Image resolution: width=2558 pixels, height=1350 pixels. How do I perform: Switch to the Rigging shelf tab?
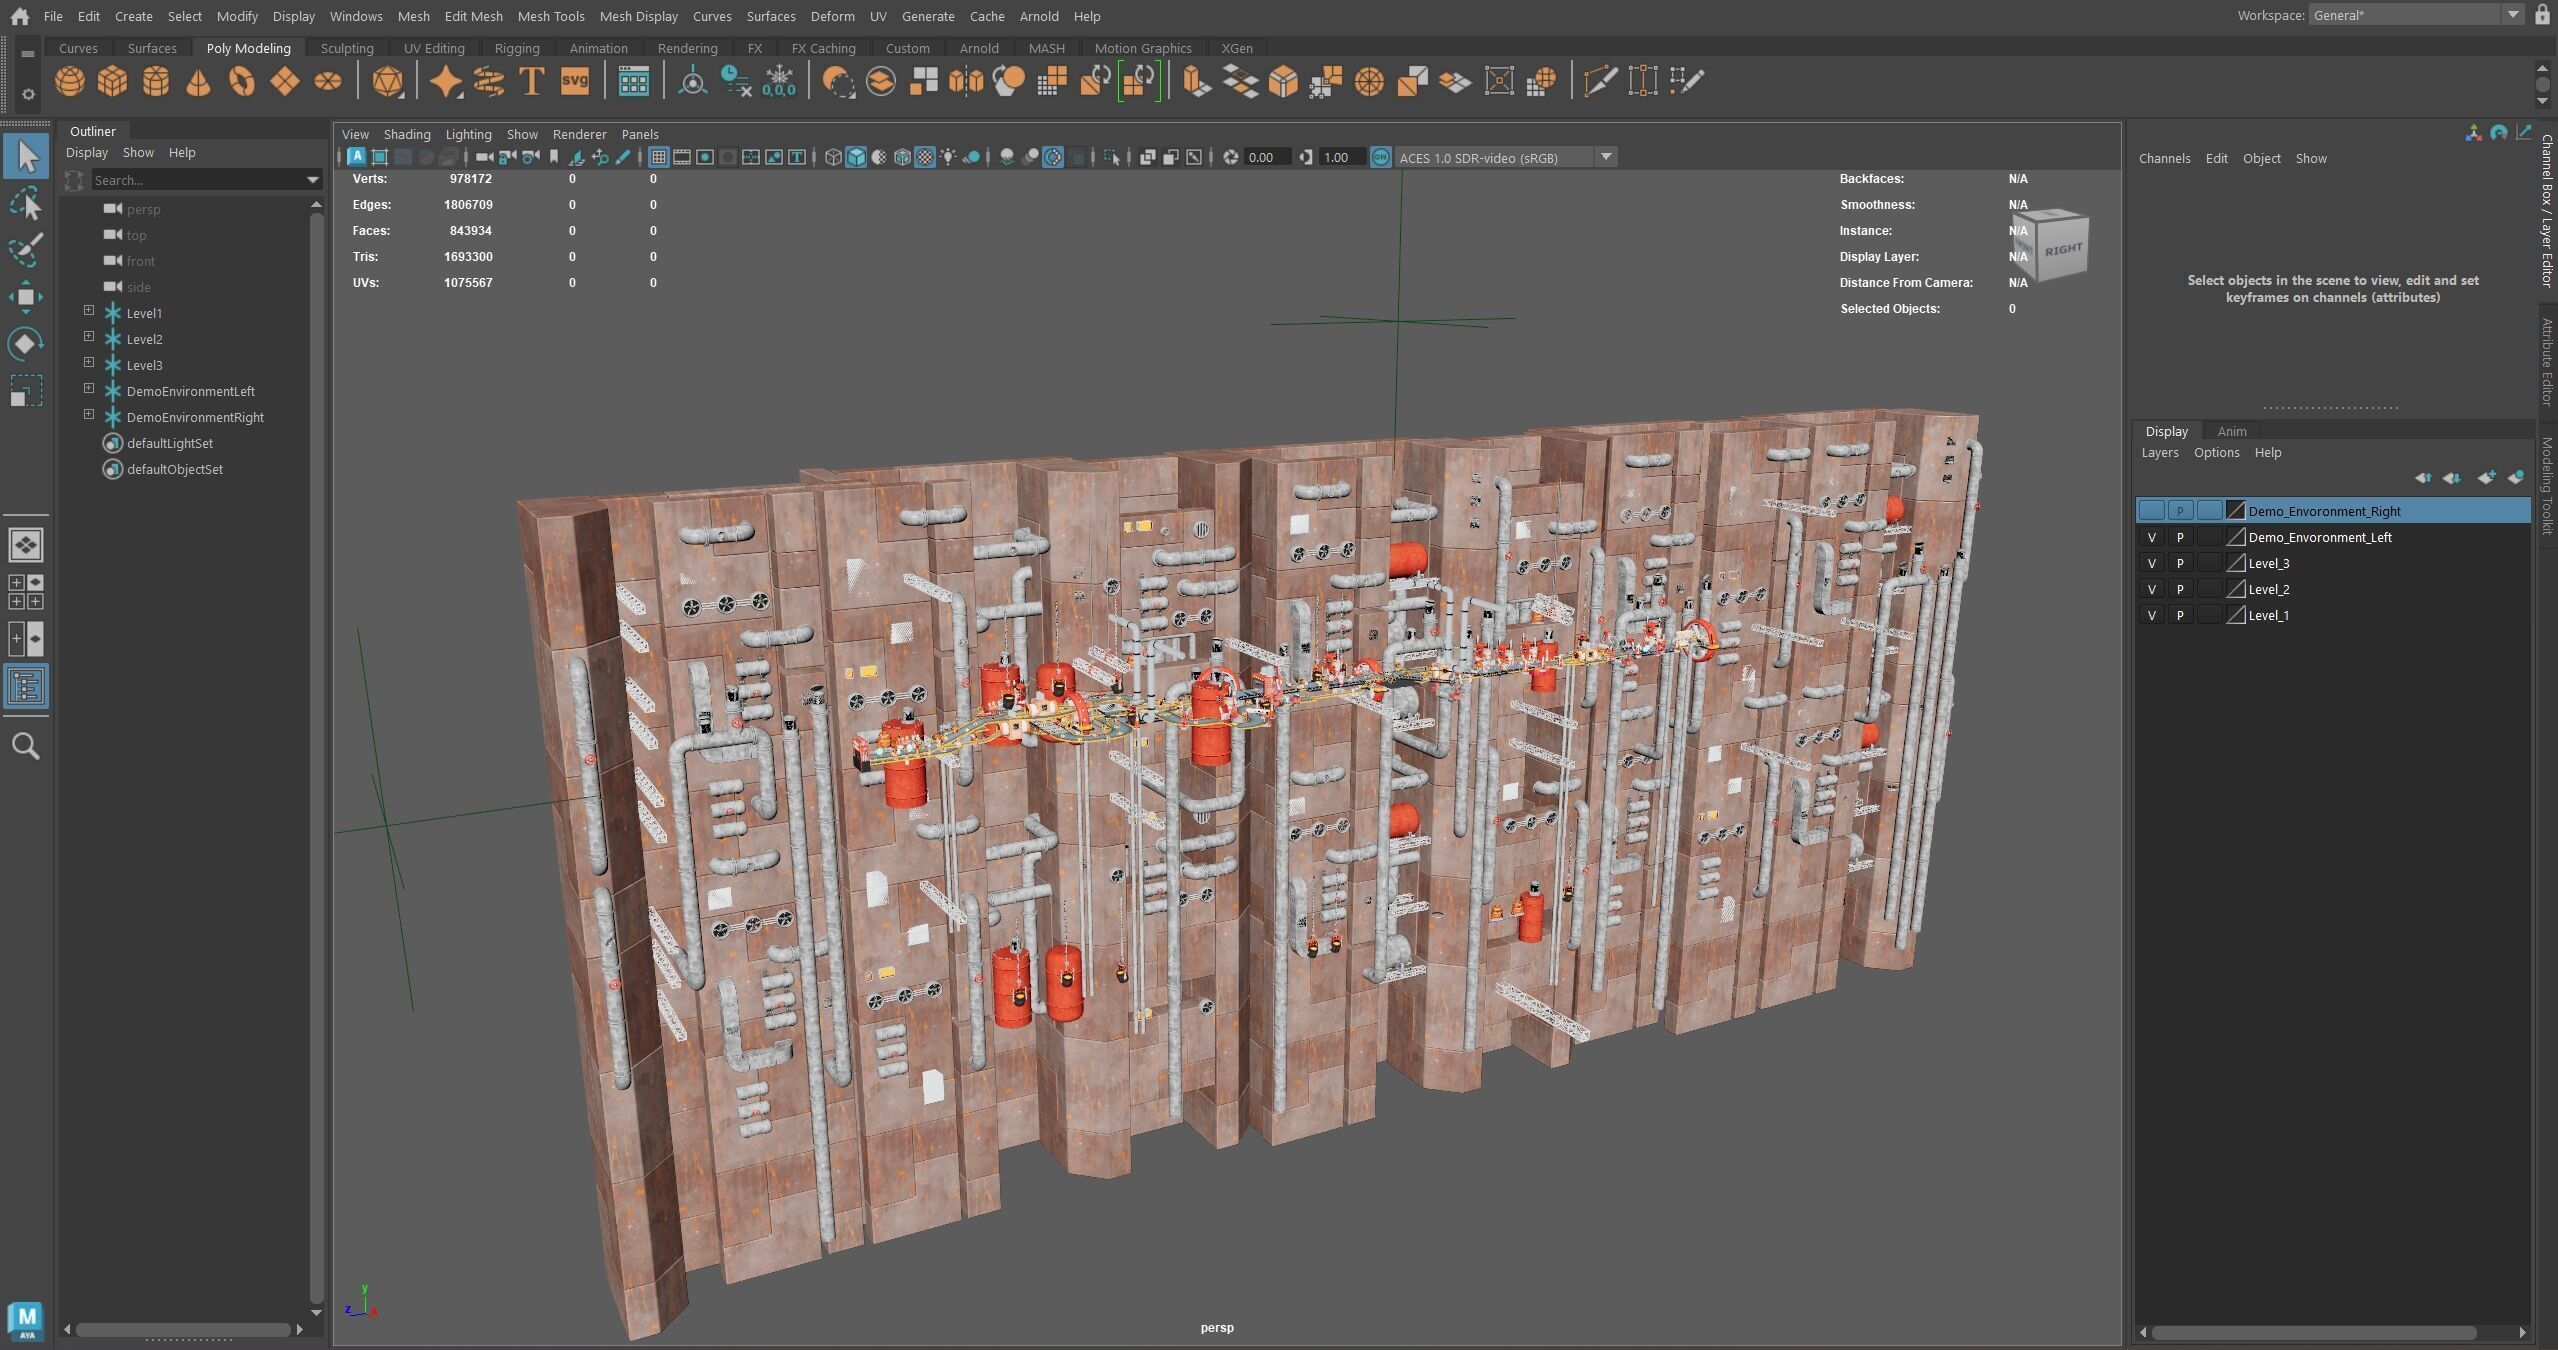click(517, 48)
